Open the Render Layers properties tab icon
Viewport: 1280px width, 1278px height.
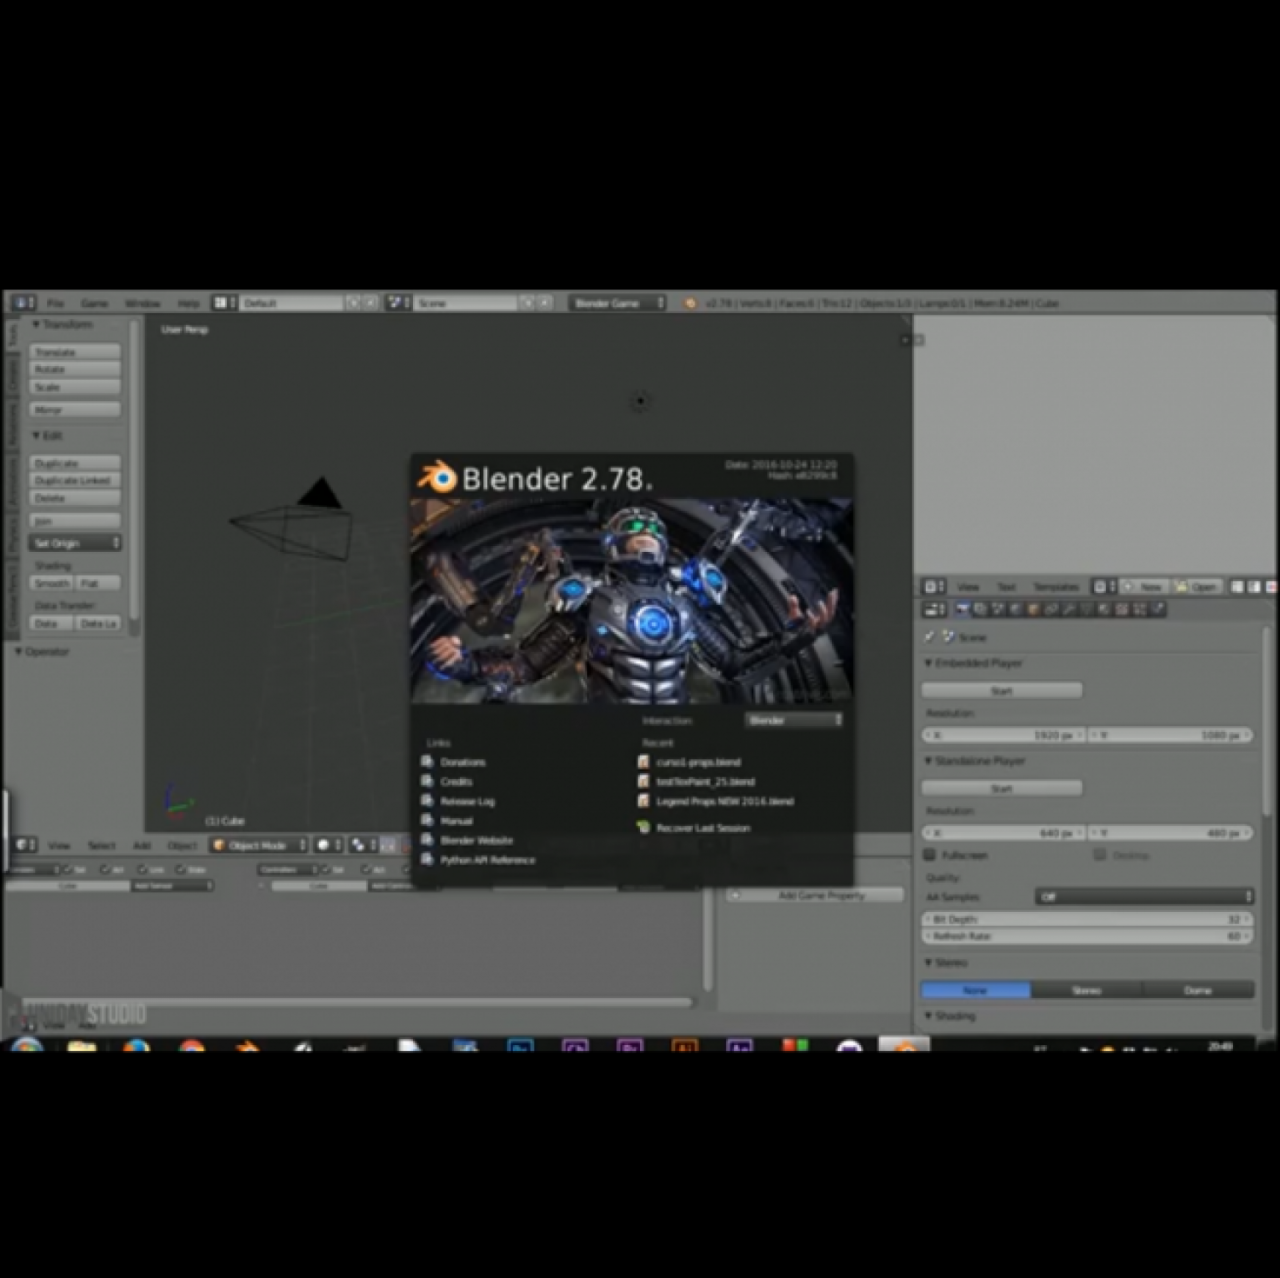coord(980,609)
